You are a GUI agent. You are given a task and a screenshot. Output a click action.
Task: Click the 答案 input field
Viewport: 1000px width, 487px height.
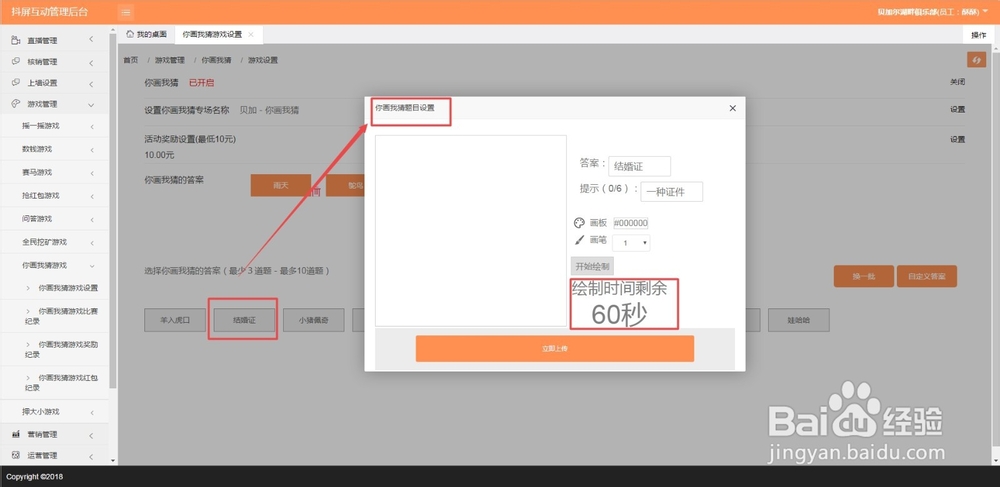pos(639,166)
